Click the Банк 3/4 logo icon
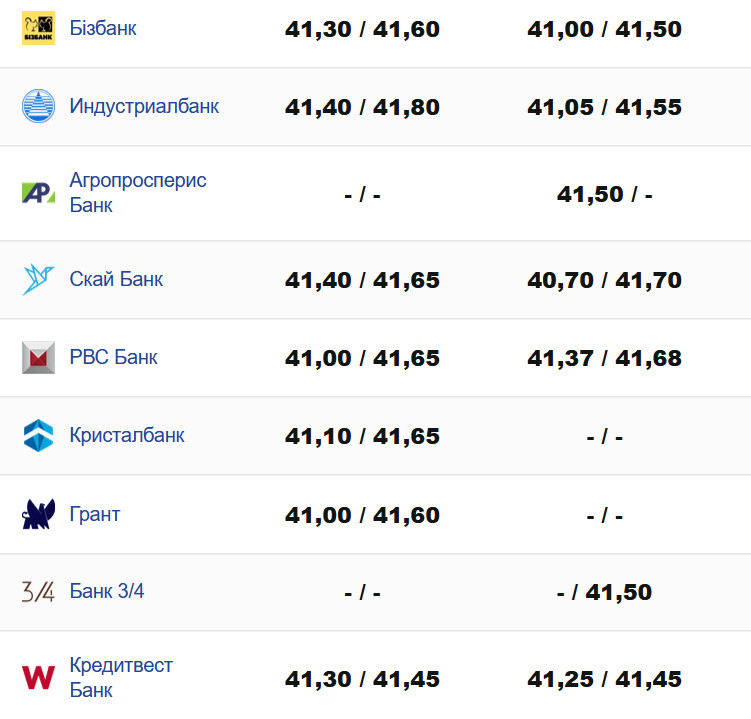Screen dimensions: 751x719 [x=38, y=591]
